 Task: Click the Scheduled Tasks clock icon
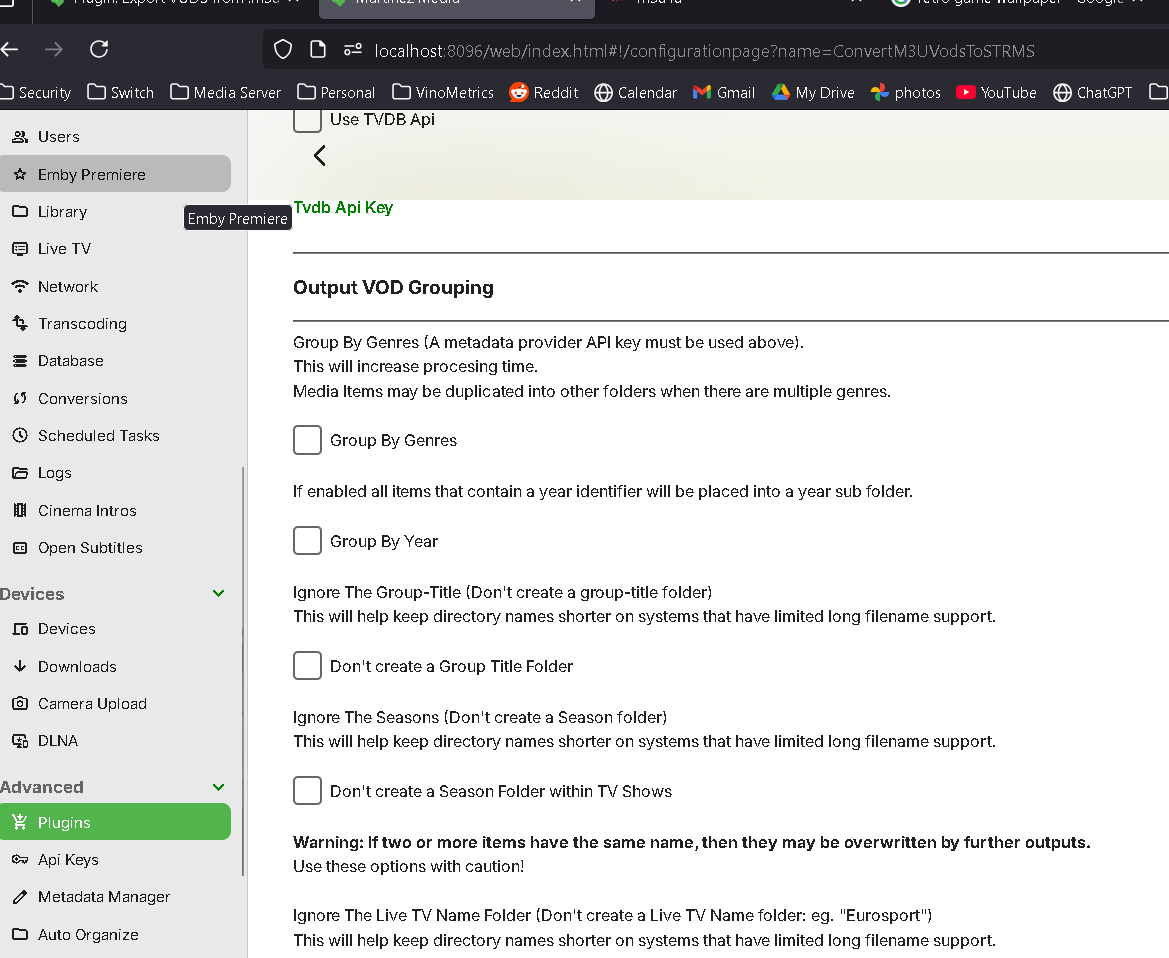pyautogui.click(x=19, y=436)
